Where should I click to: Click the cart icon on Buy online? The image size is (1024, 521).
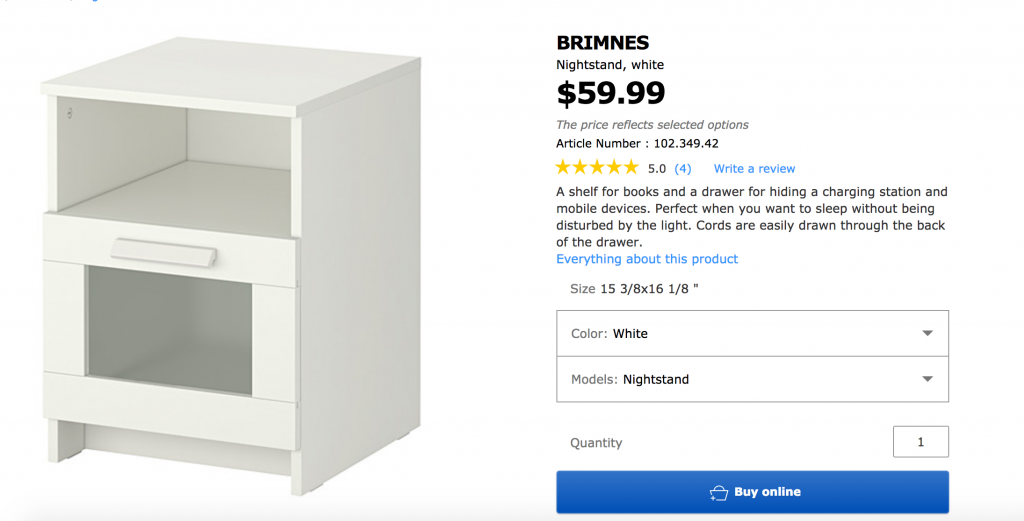[718, 493]
